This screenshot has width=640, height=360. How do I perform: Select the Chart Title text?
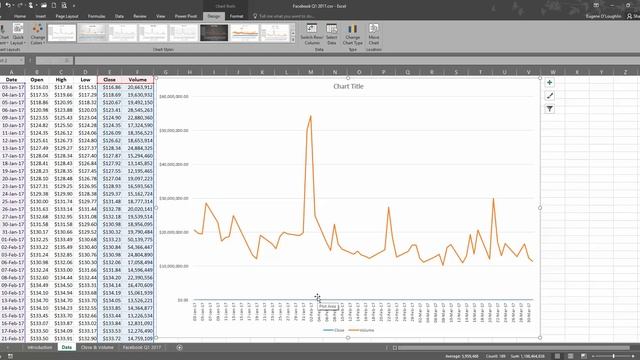pyautogui.click(x=348, y=86)
